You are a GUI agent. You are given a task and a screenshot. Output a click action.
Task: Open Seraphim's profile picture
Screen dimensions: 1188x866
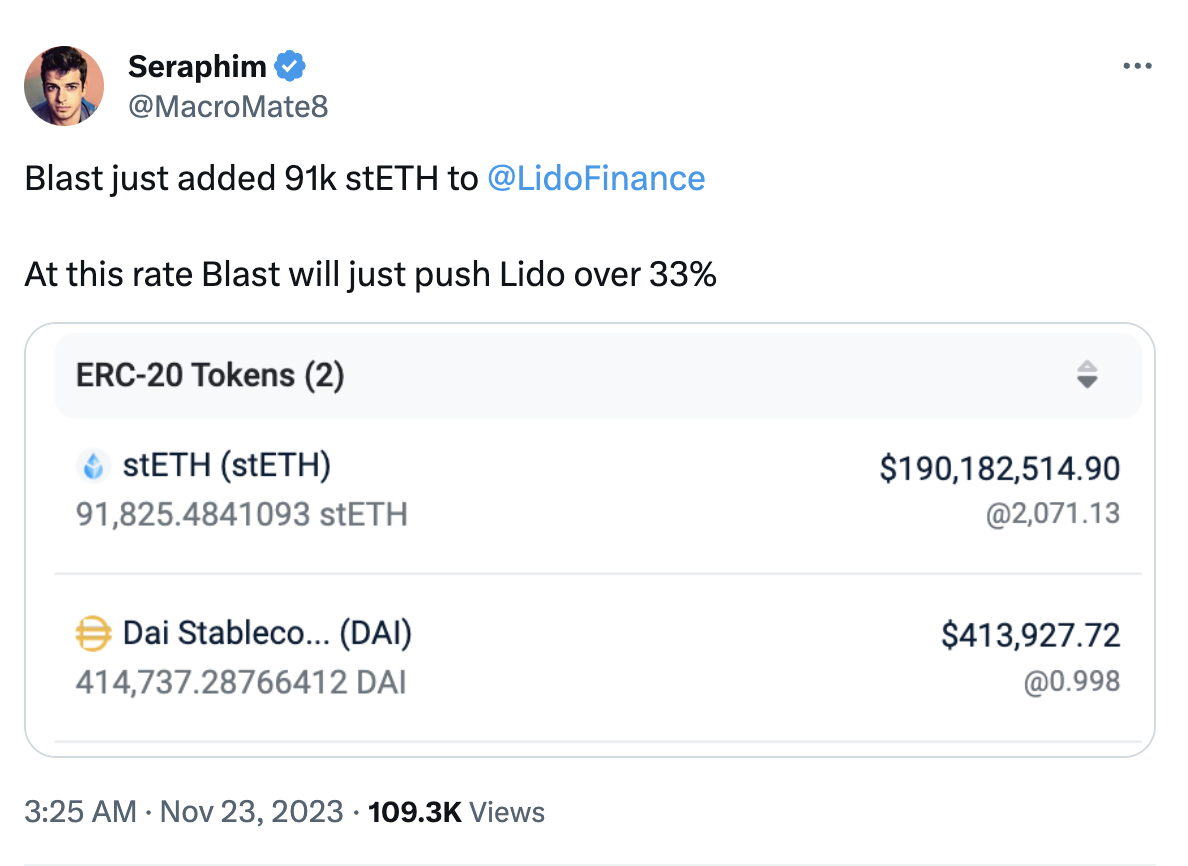[x=64, y=86]
